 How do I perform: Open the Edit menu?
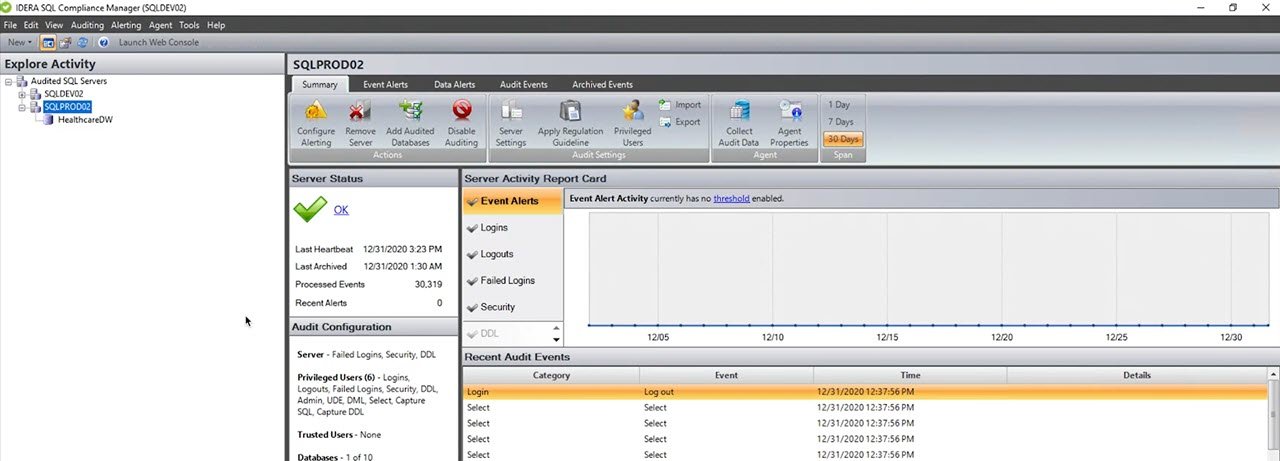tap(31, 25)
